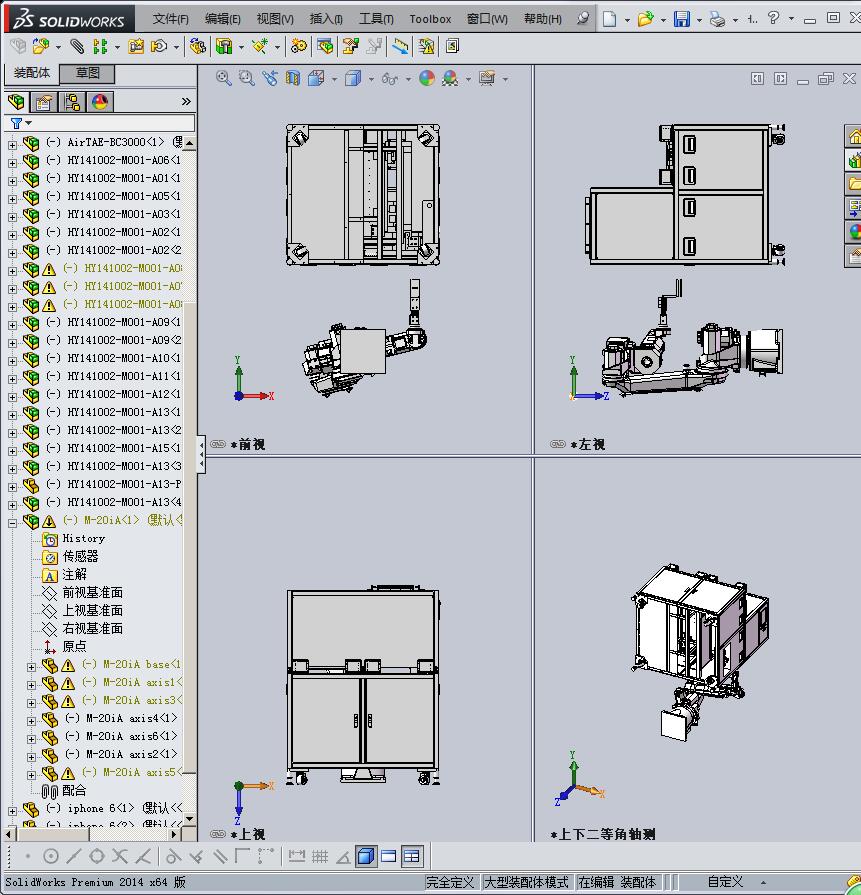This screenshot has height=895, width=861.
Task: Click the Print icon in top toolbar
Action: point(717,19)
